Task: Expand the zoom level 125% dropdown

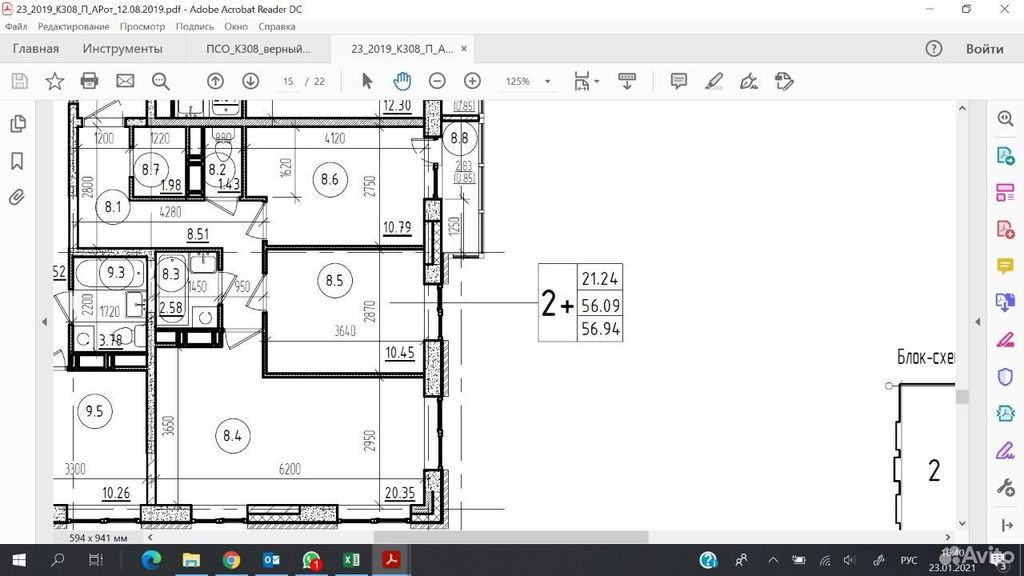Action: tap(547, 82)
